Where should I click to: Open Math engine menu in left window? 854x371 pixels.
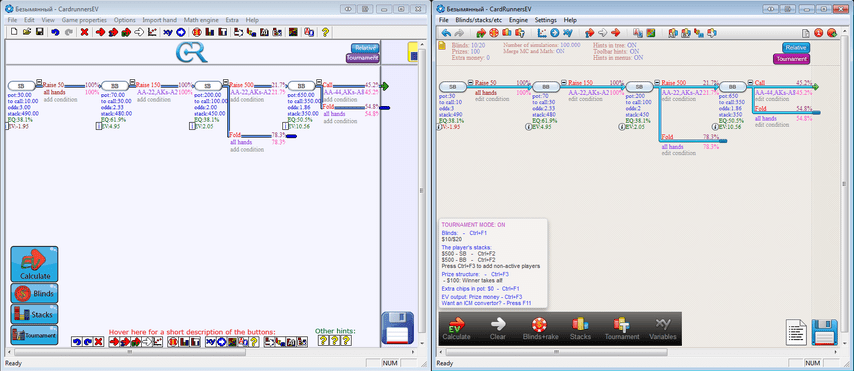(x=201, y=20)
